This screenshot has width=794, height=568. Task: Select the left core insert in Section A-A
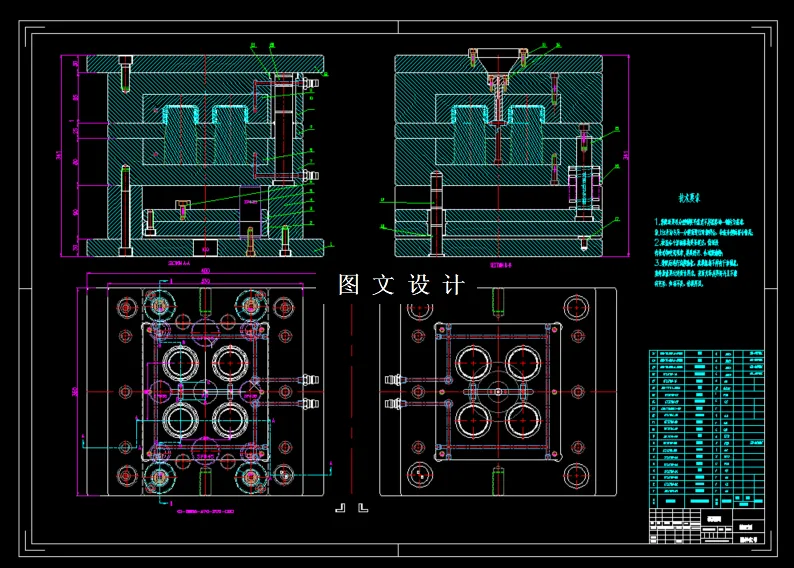pos(179,135)
